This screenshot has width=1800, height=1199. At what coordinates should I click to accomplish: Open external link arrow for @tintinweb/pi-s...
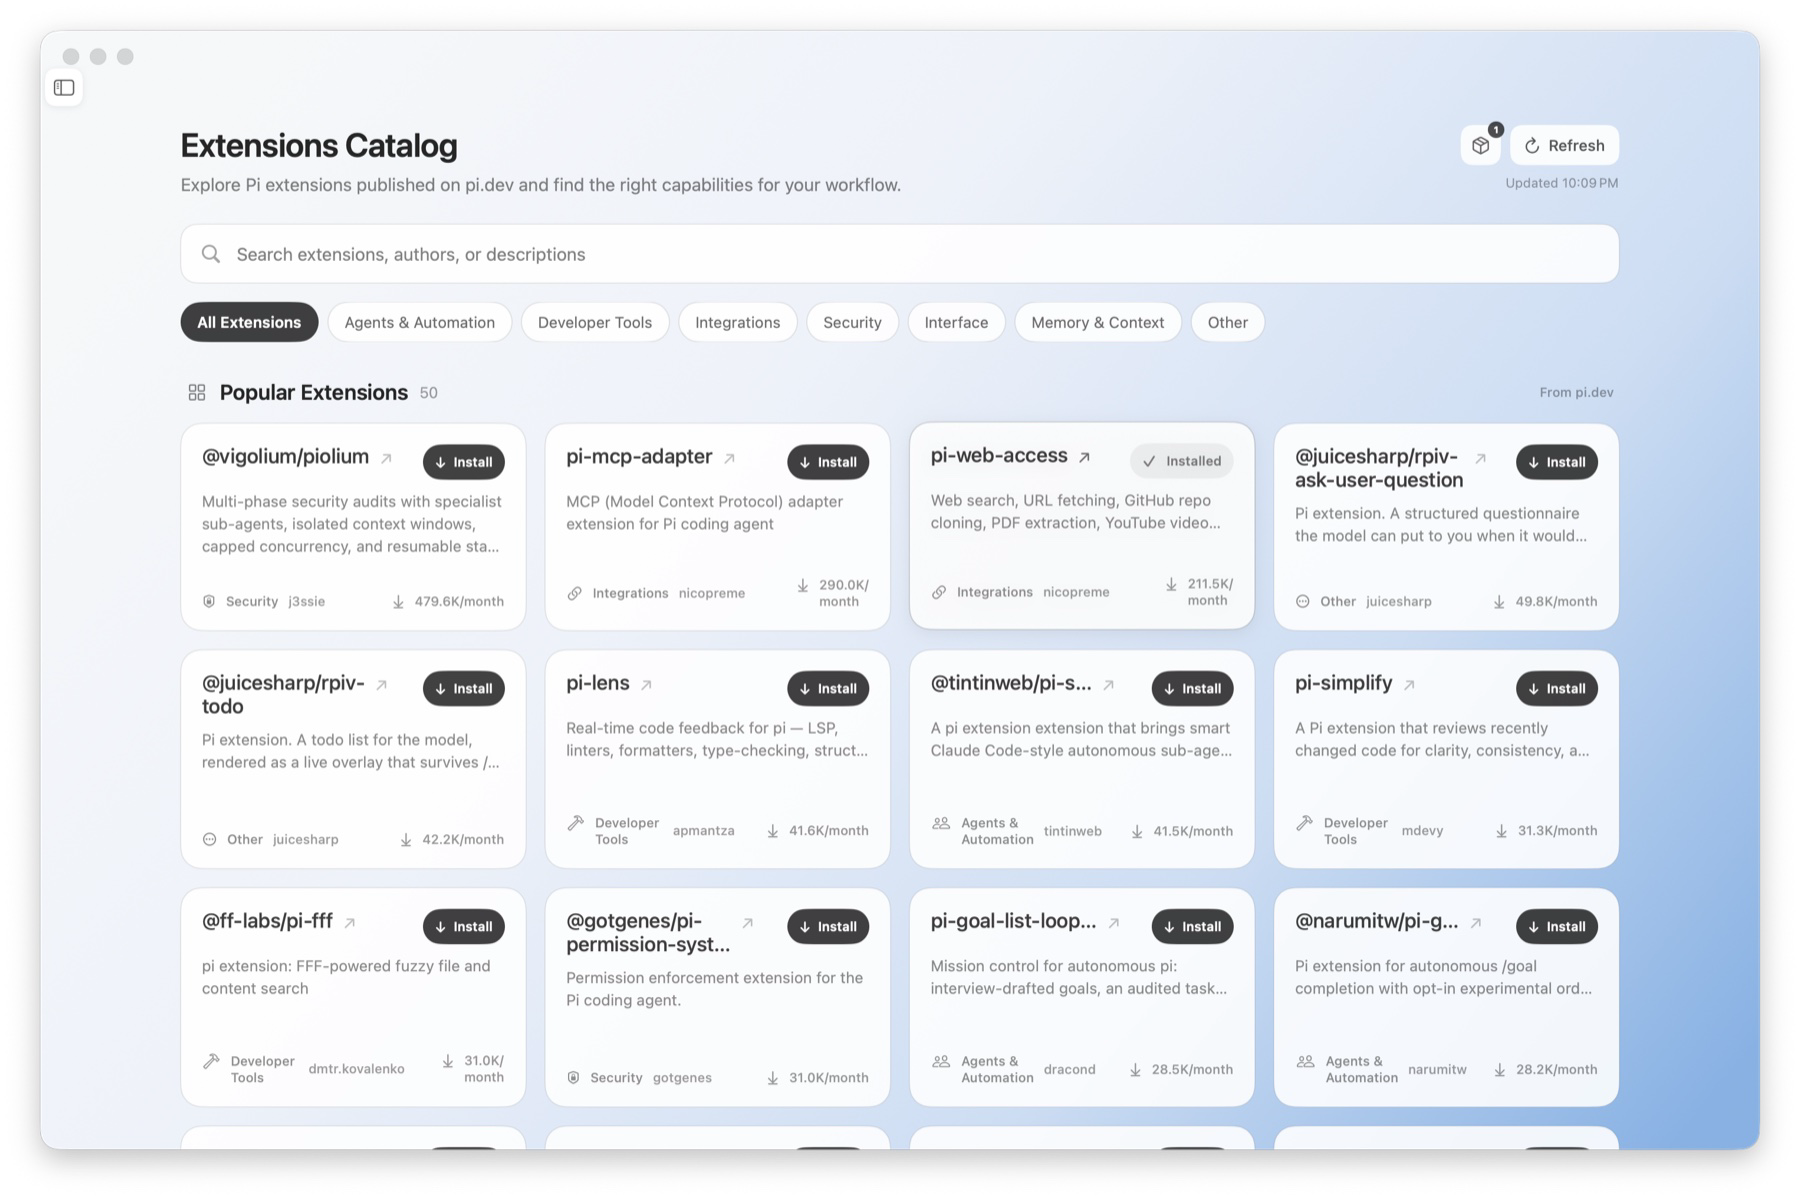click(1109, 686)
